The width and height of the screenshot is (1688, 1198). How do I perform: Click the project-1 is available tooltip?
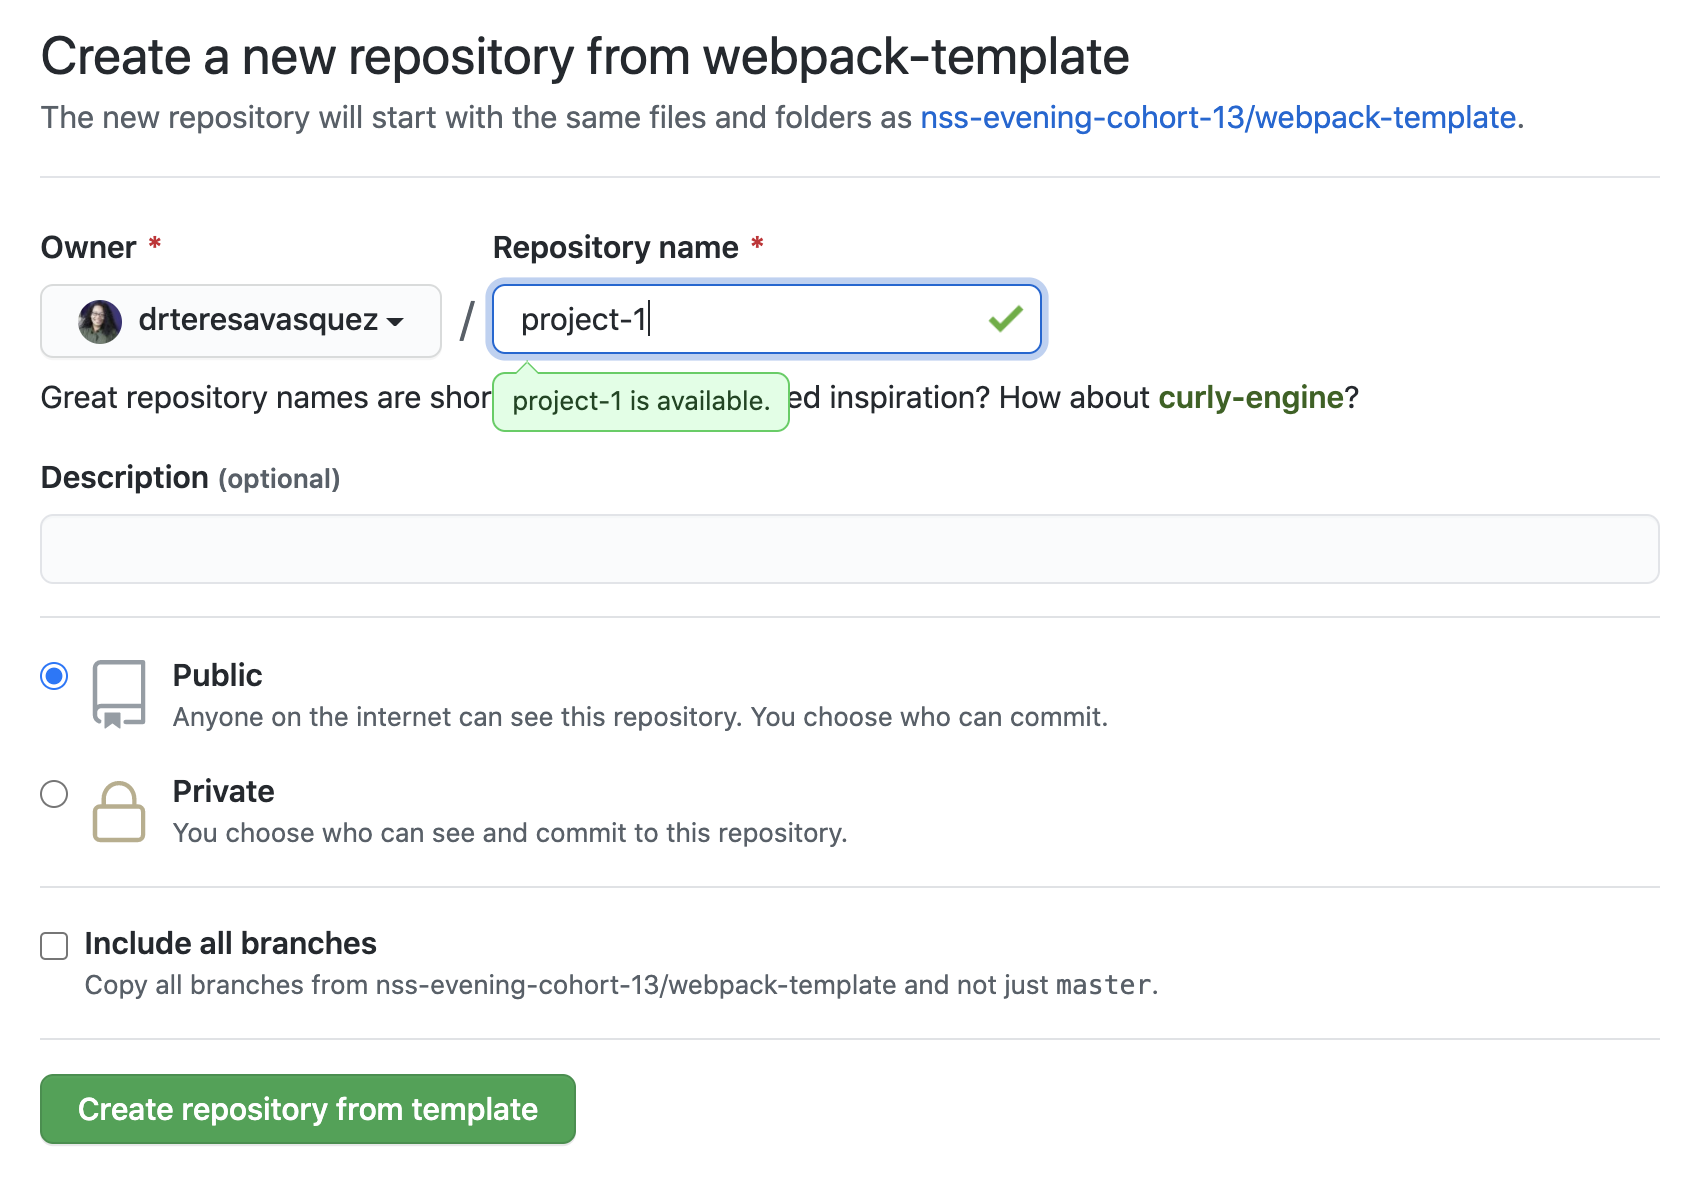pos(640,401)
